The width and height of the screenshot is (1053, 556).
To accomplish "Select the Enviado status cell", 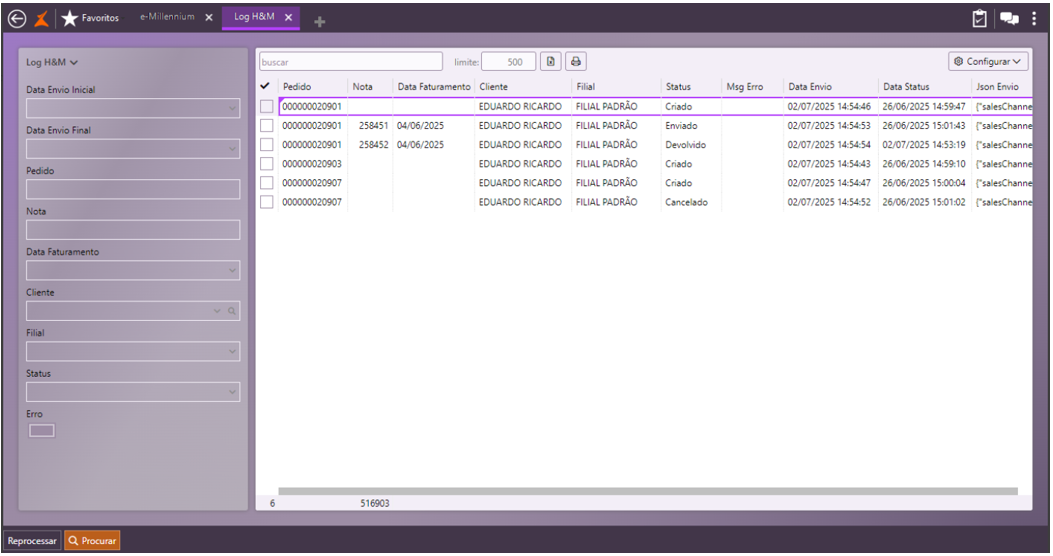I will point(681,126).
